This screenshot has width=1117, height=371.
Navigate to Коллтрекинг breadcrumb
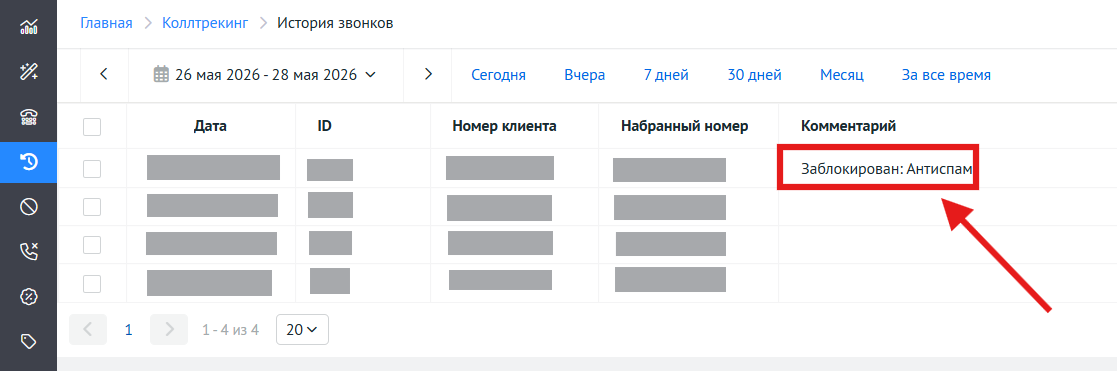[205, 23]
